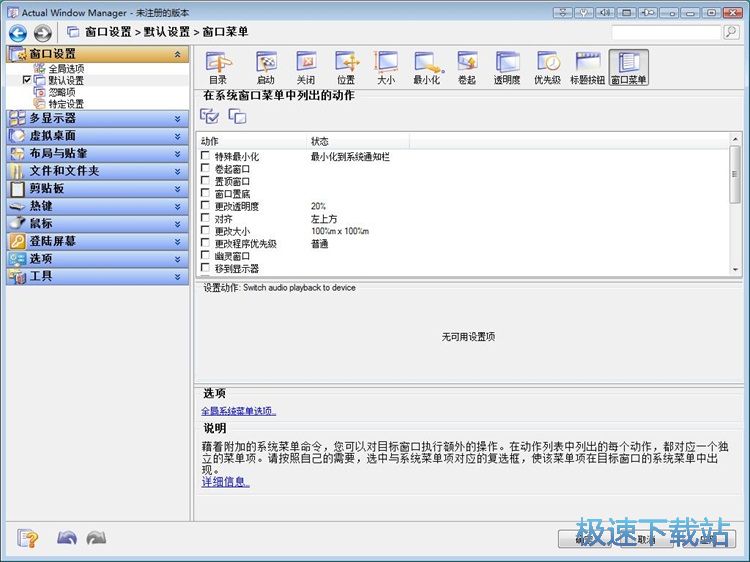The image size is (750, 562).
Task: Enable the 置顶窗口 checkbox
Action: point(205,180)
